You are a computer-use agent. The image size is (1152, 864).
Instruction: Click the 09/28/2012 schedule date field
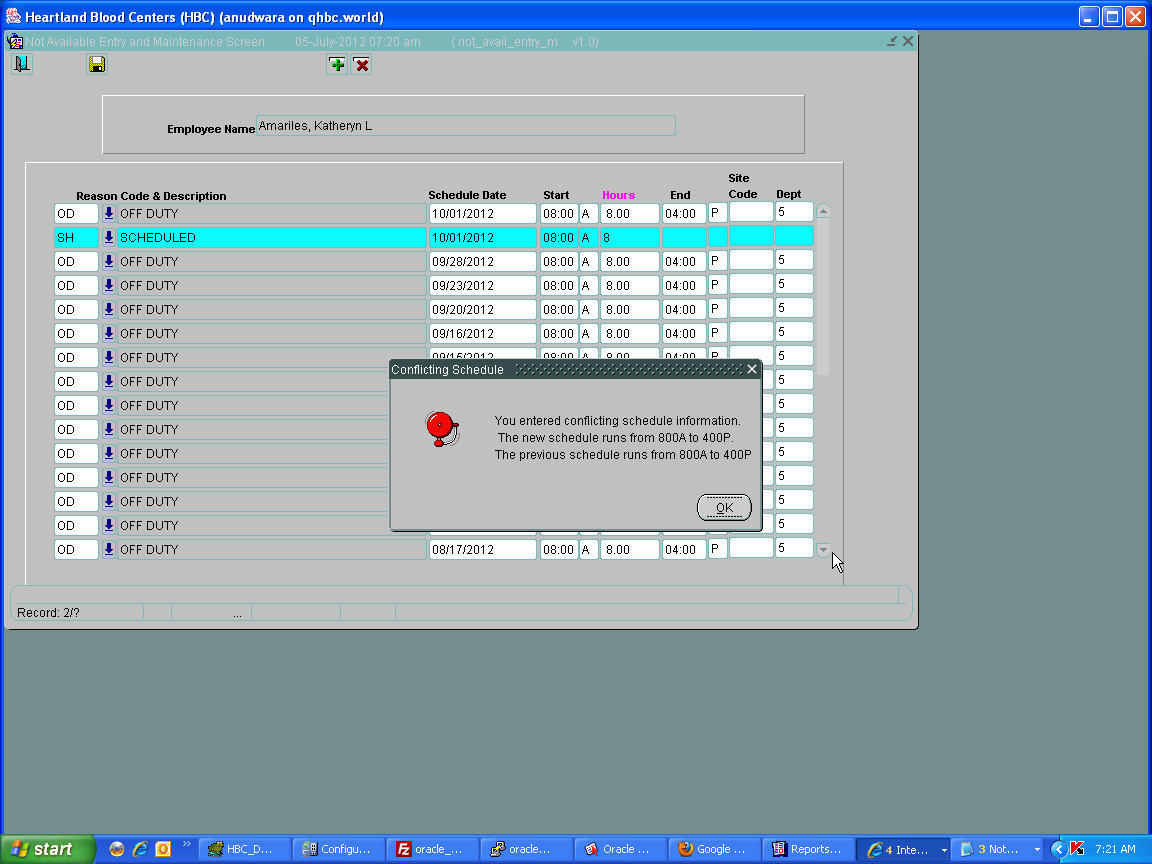(x=482, y=262)
